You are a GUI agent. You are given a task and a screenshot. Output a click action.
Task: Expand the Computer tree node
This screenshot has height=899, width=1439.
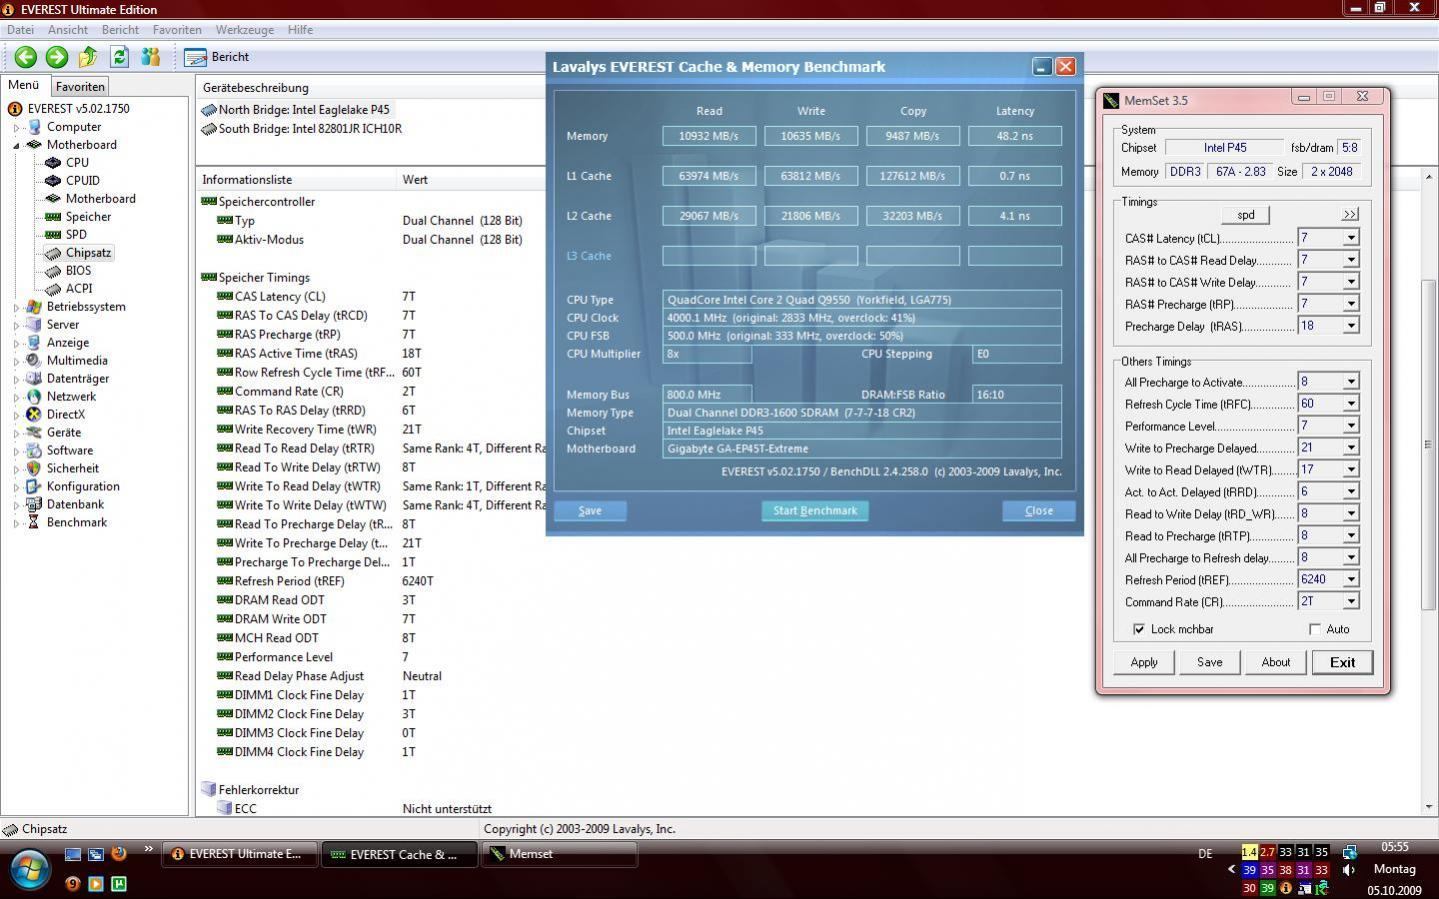[x=16, y=127]
